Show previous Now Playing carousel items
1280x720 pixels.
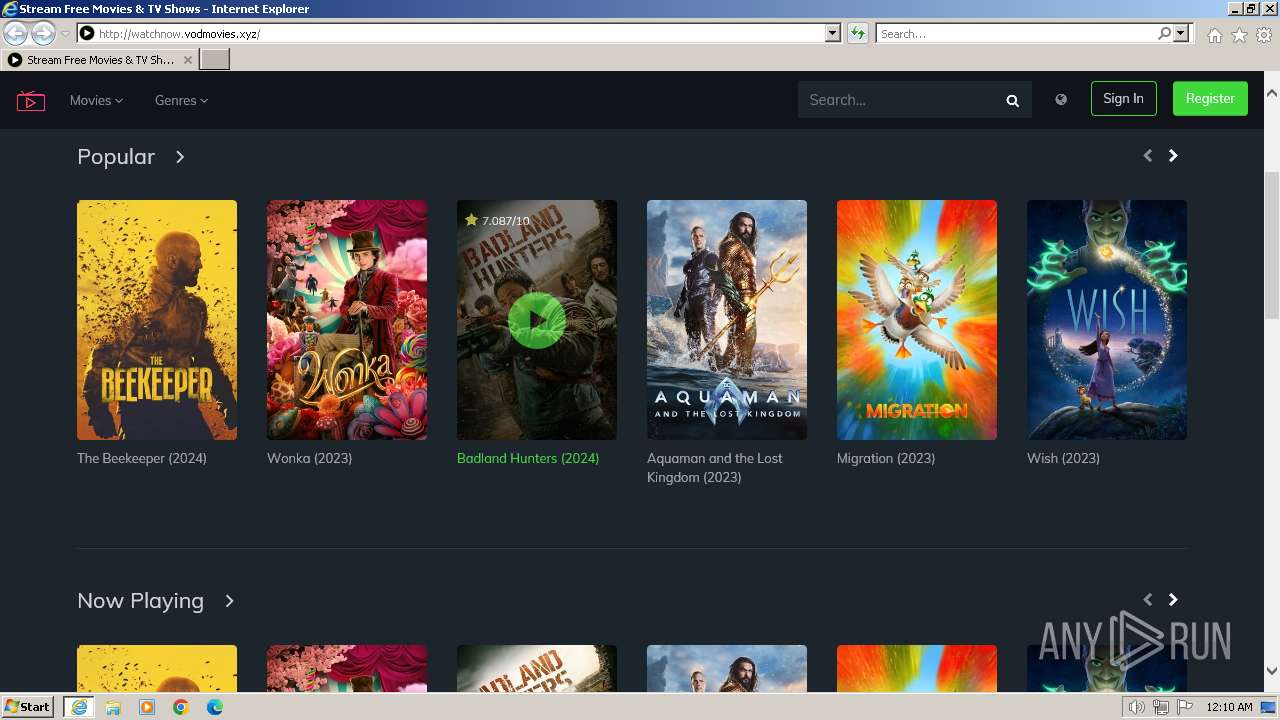(1147, 599)
